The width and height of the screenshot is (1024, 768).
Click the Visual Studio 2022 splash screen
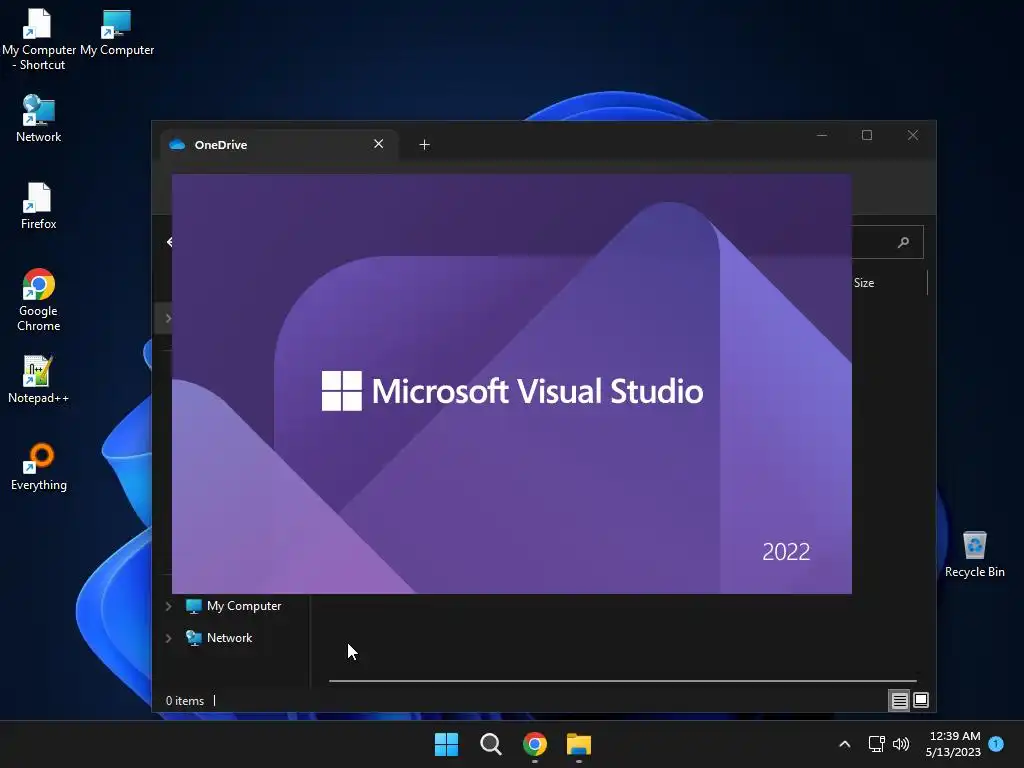511,383
